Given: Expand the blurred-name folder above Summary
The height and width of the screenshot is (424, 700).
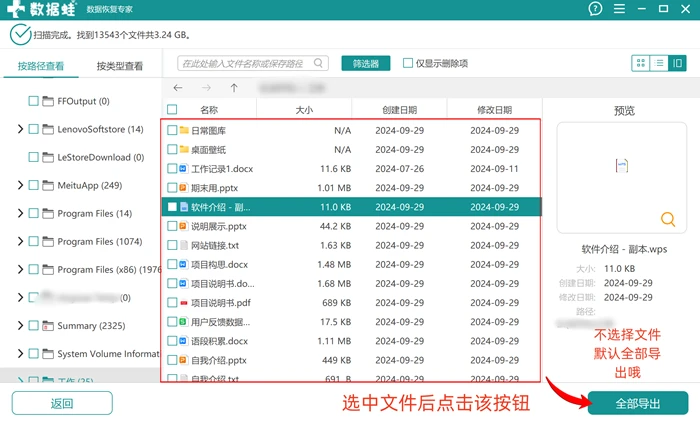Looking at the screenshot, I should [x=20, y=297].
